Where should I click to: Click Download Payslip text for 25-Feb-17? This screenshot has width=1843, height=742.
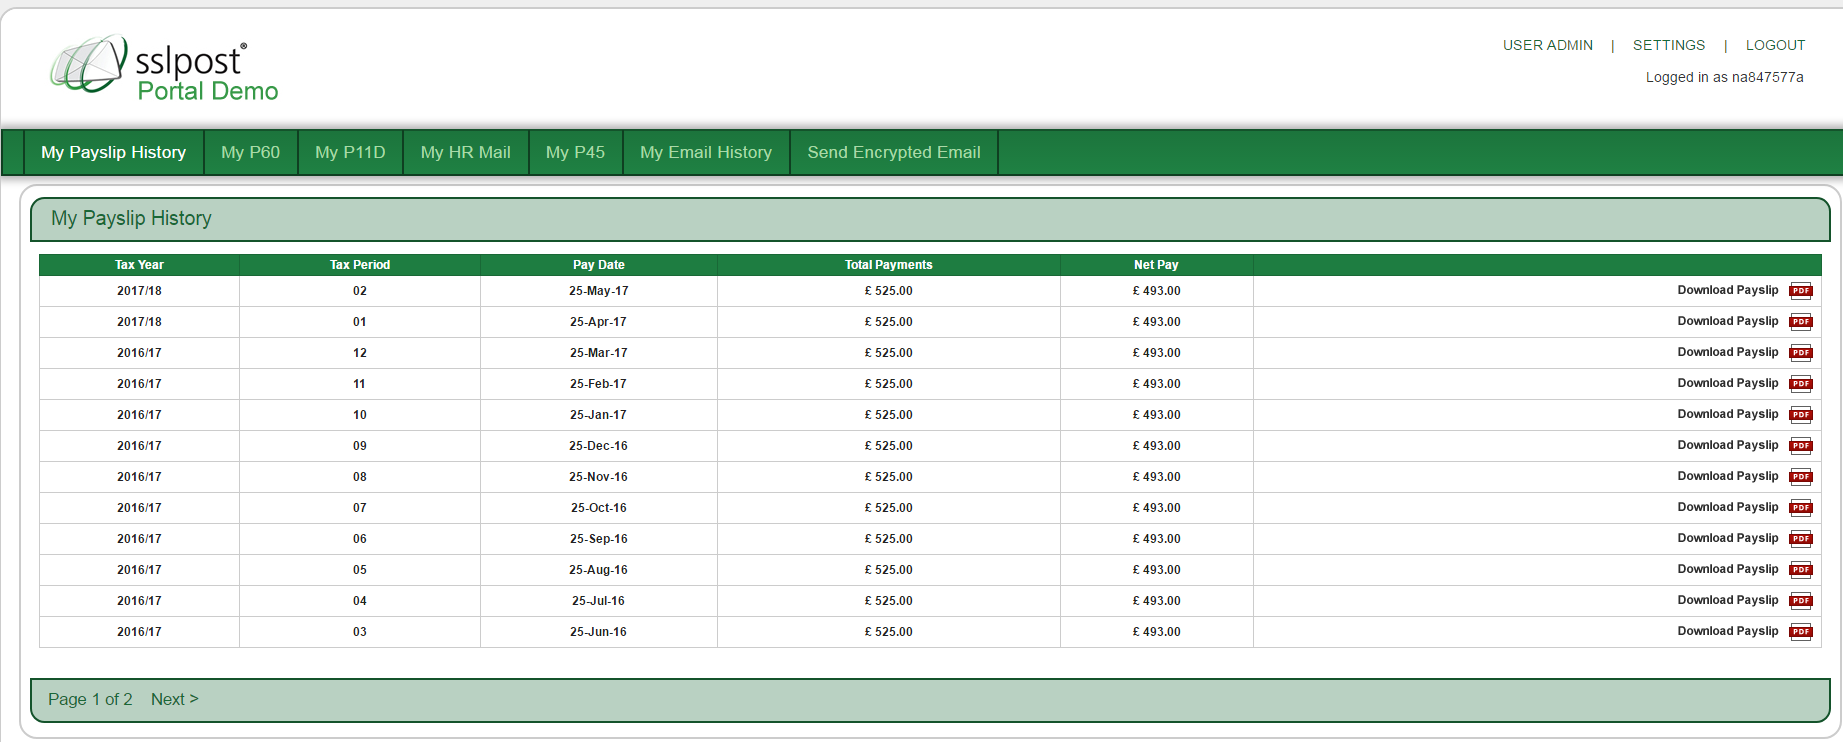1727,383
